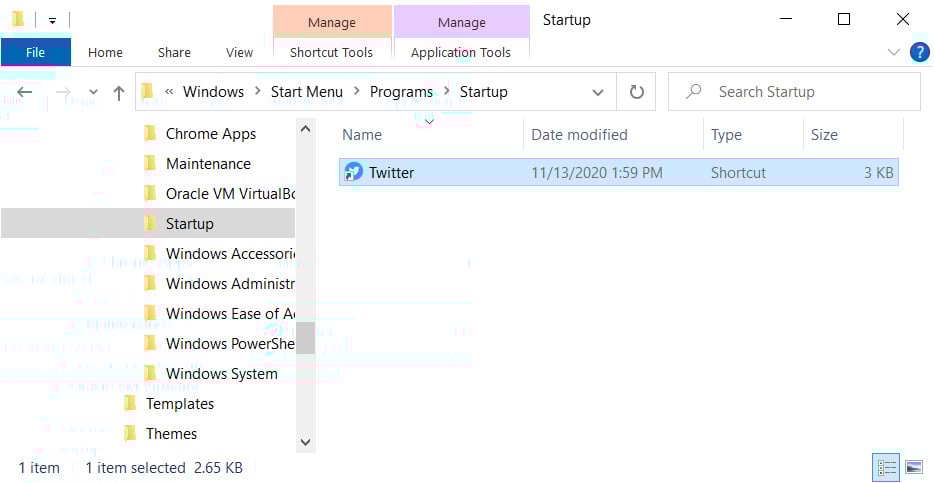Click the Themes folder icon
The image size is (934, 483).
point(130,433)
